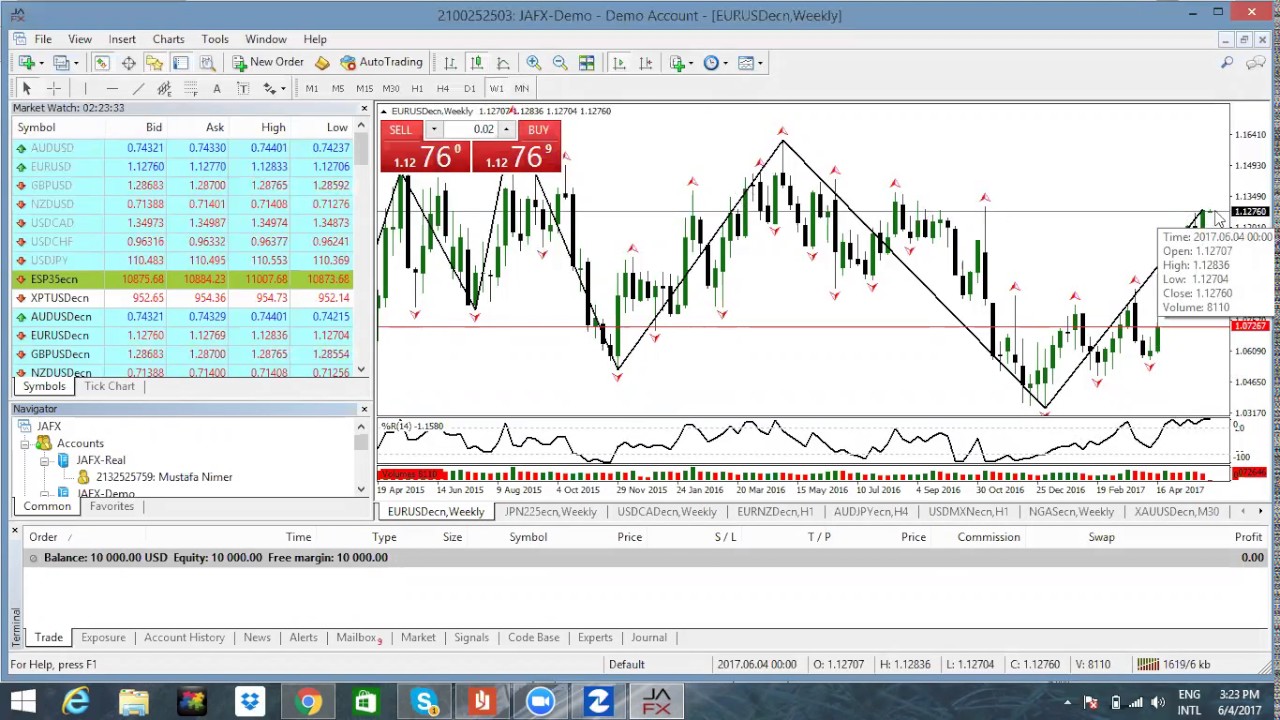Open the search magnifier icon
The image size is (1280, 720).
pos(1227,63)
